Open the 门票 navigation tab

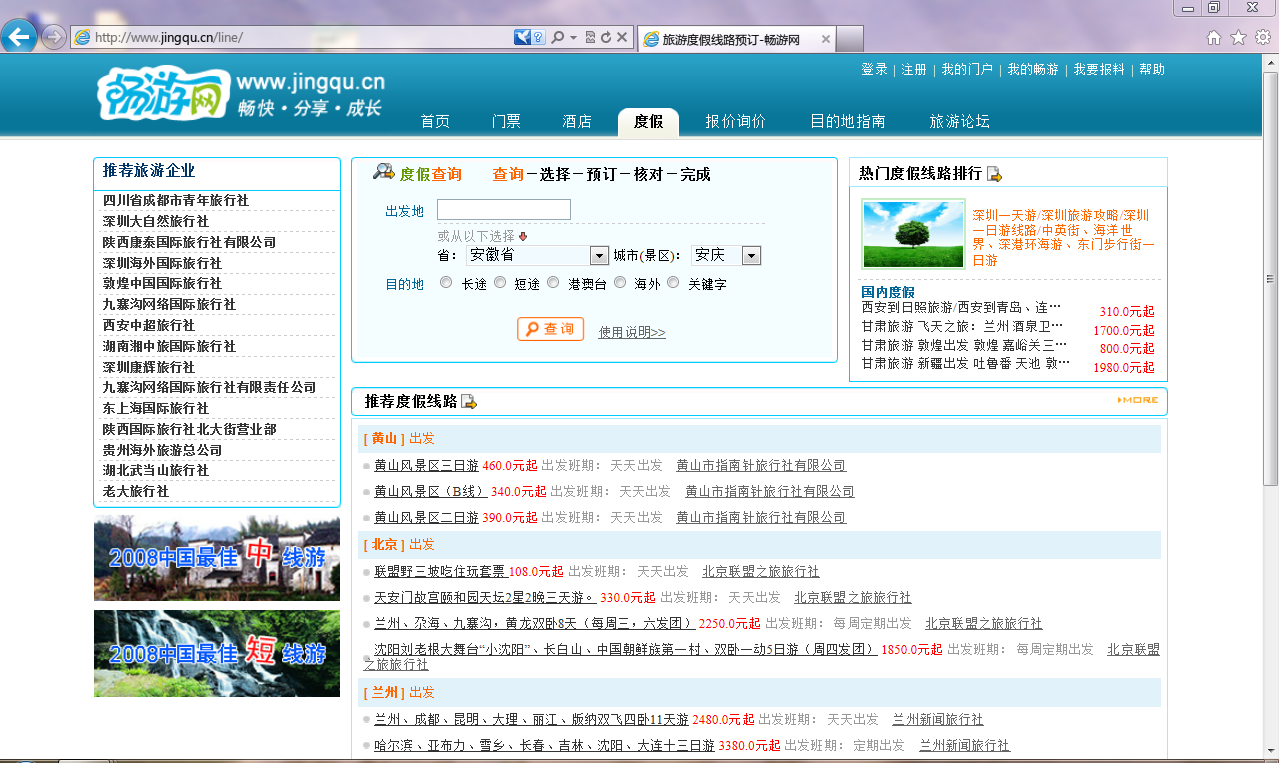coord(506,121)
